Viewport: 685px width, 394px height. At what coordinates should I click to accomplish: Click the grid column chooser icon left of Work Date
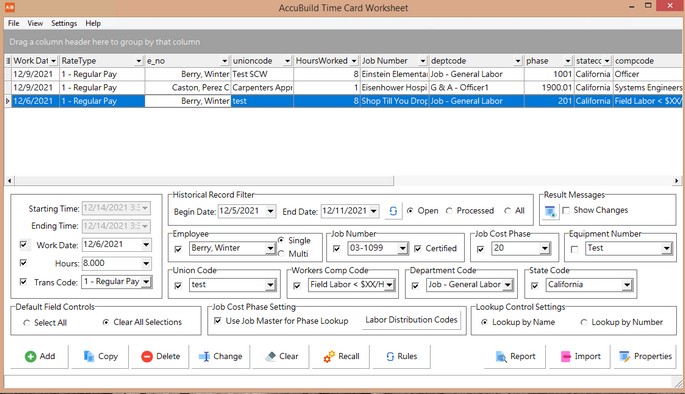point(7,61)
